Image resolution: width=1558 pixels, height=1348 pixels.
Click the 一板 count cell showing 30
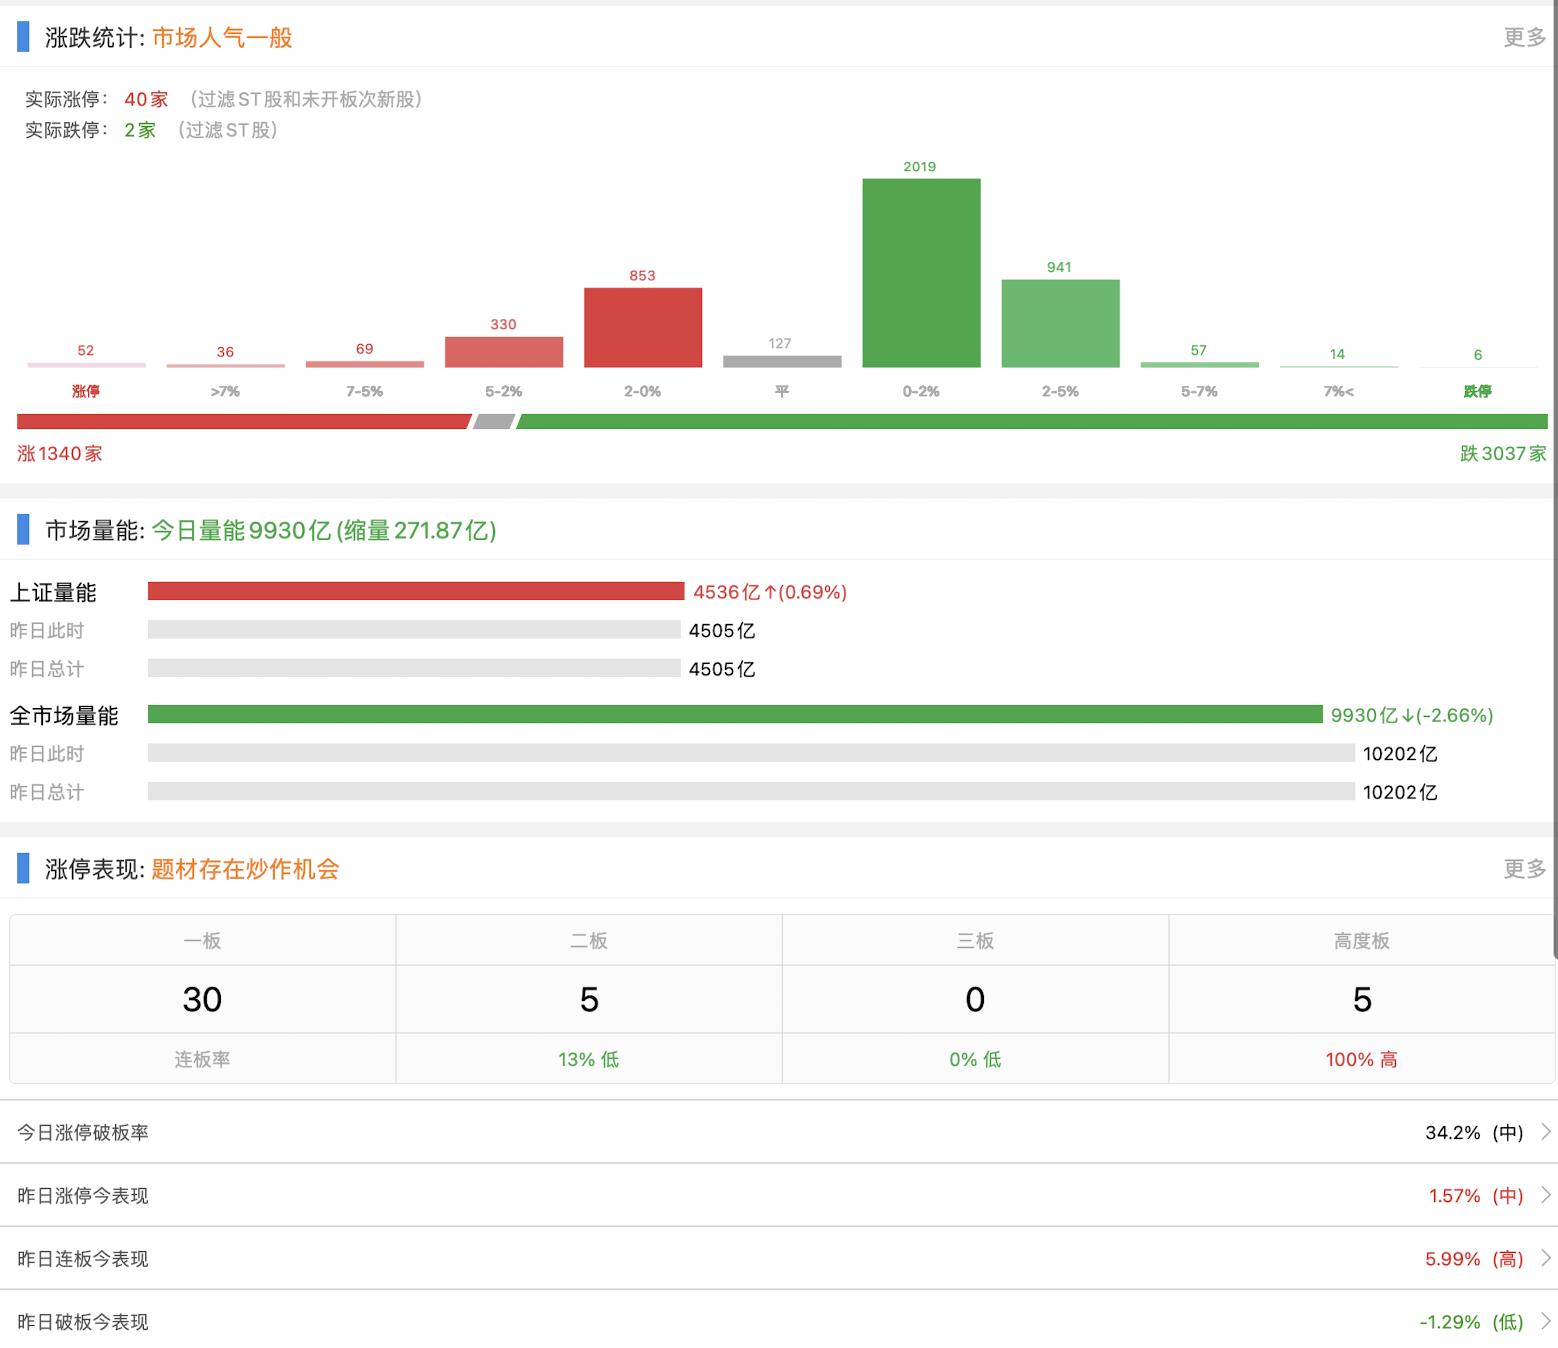click(202, 999)
